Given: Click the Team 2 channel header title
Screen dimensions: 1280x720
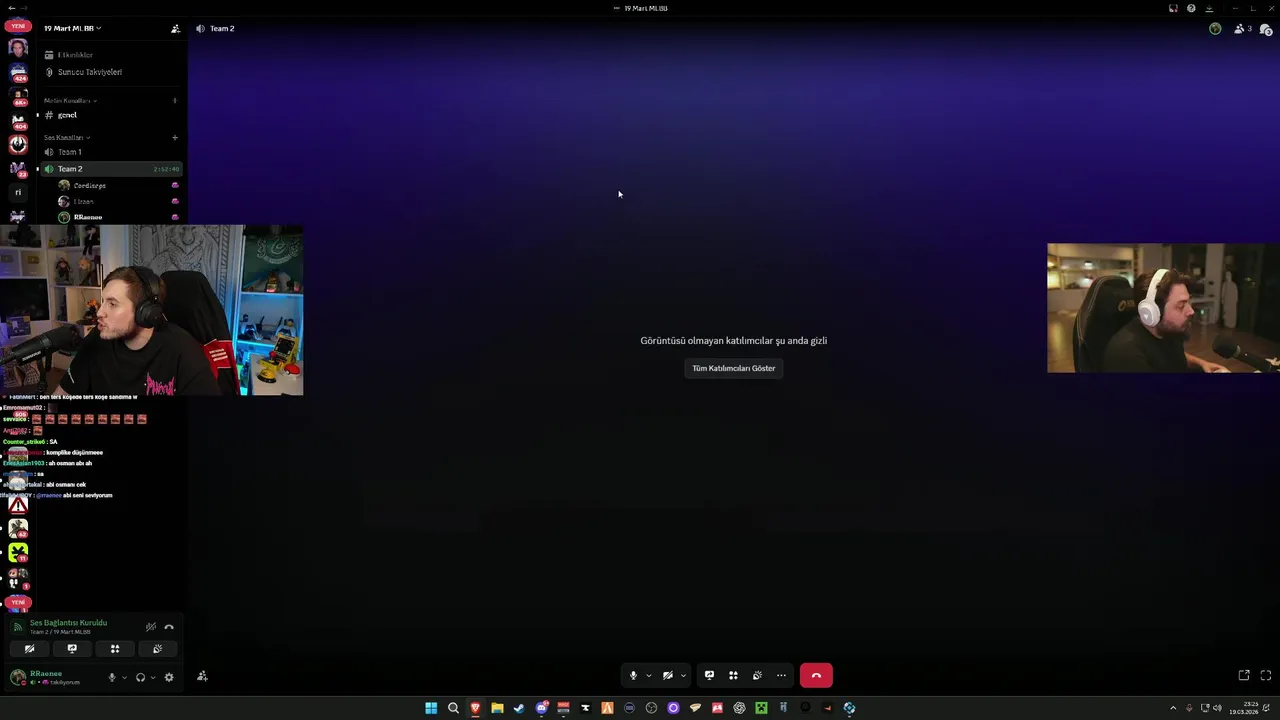Looking at the screenshot, I should click(222, 28).
